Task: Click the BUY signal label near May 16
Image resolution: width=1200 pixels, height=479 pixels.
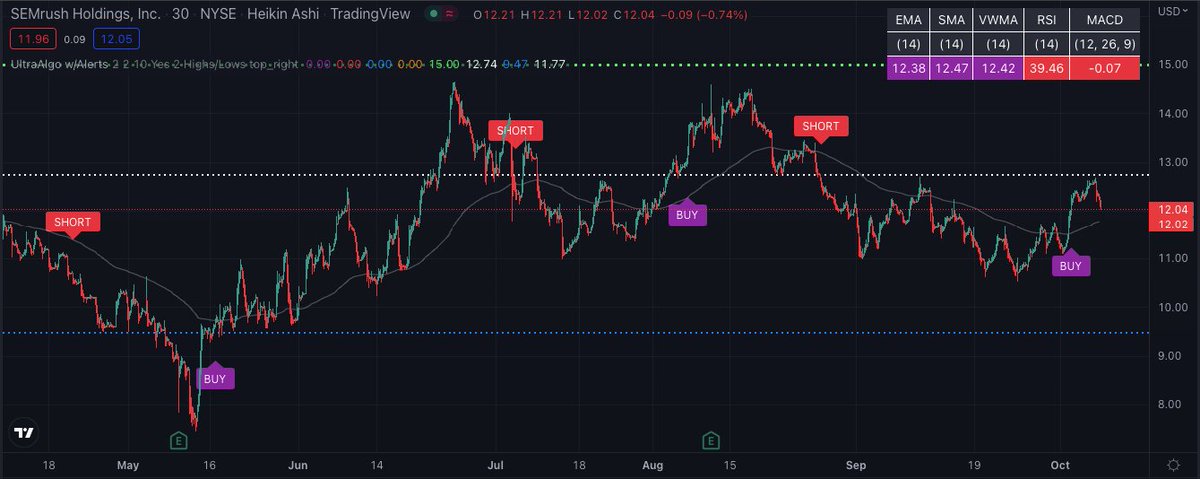Action: click(215, 378)
